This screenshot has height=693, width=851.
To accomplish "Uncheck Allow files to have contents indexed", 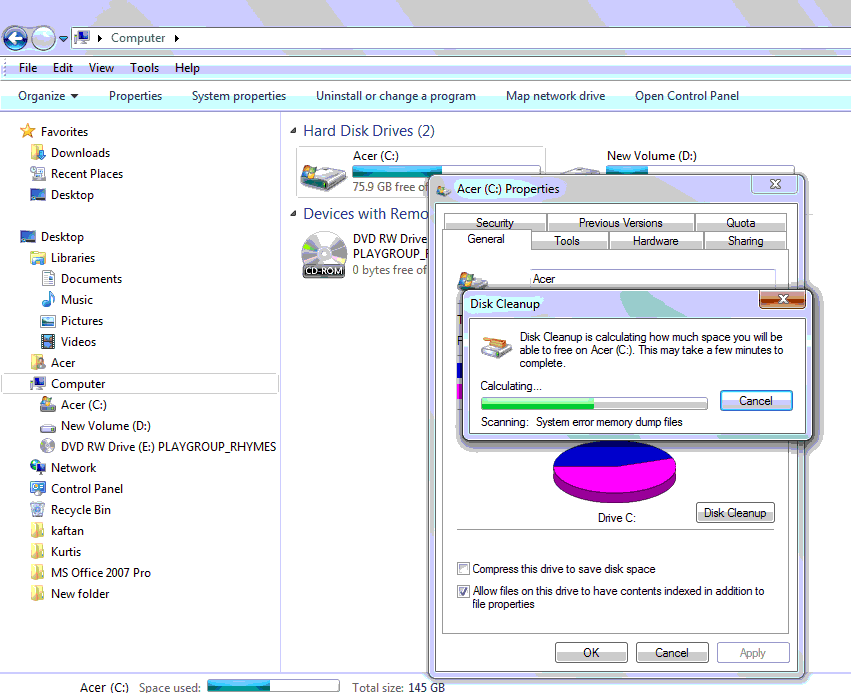I will pos(463,592).
